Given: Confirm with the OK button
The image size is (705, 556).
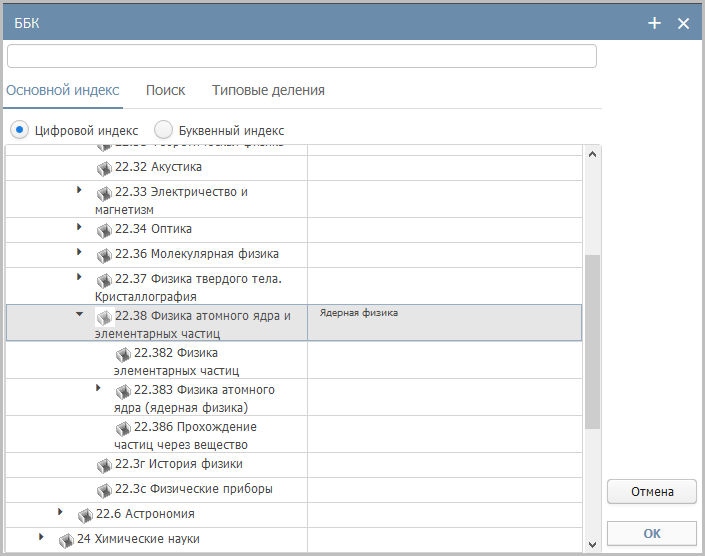Looking at the screenshot, I should (x=651, y=533).
